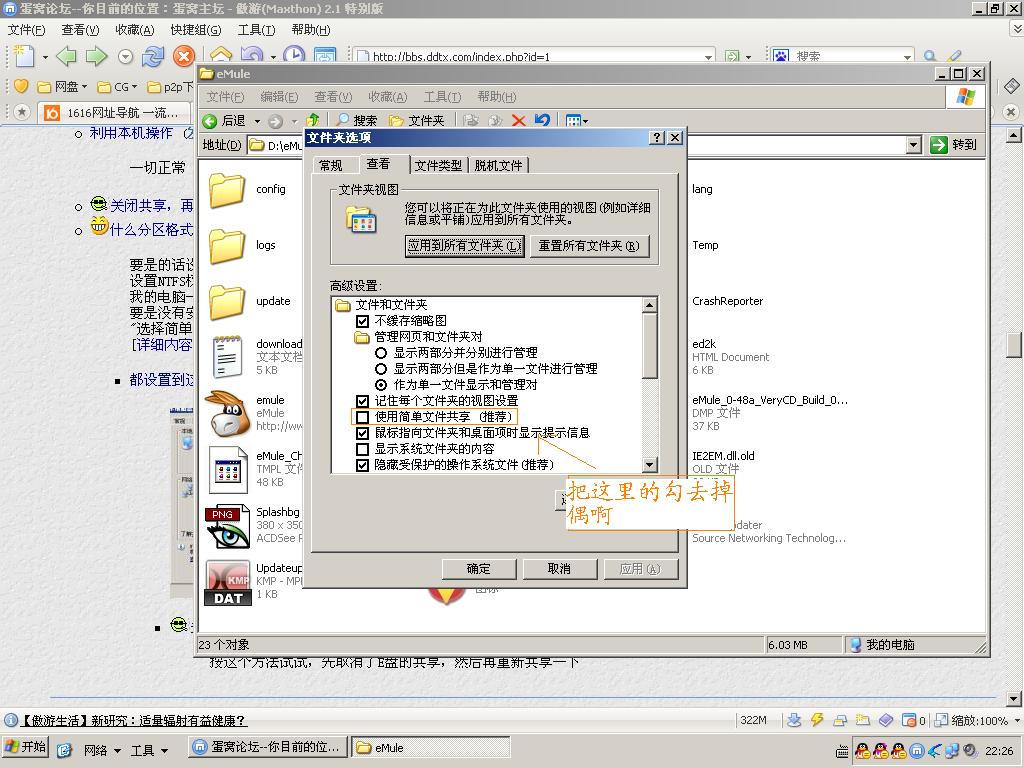This screenshot has width=1024, height=768.
Task: Switch to the '脱机文件' tab
Action: tap(498, 165)
